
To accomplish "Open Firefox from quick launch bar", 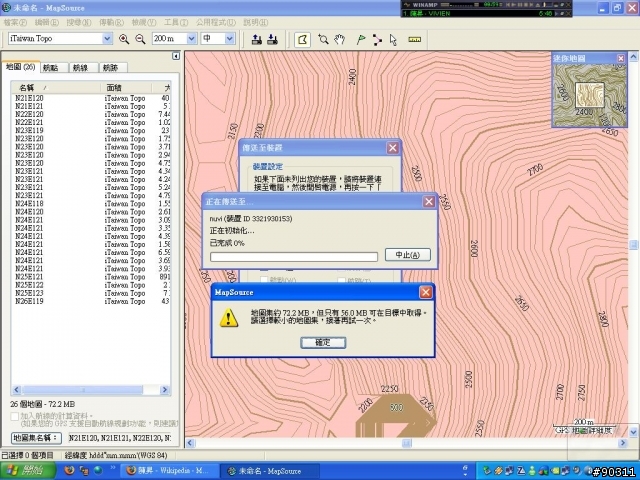I will pyautogui.click(x=69, y=470).
